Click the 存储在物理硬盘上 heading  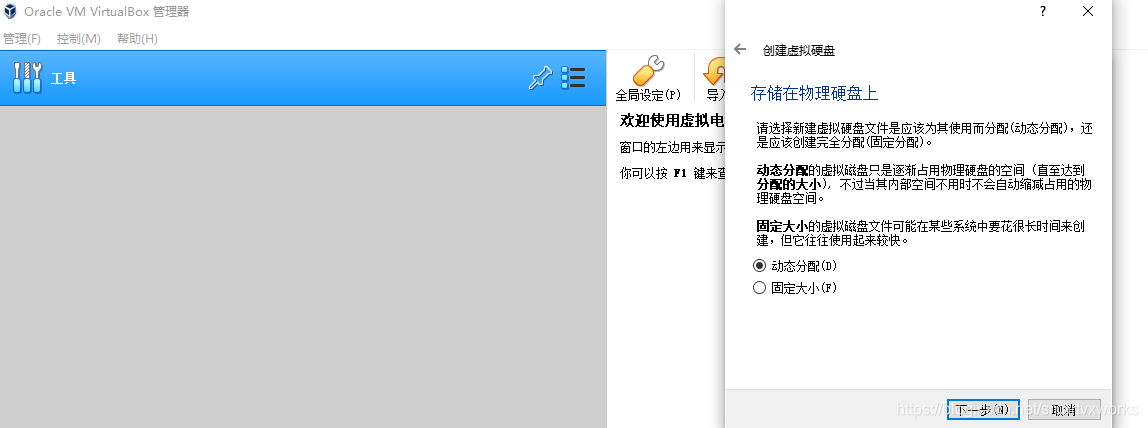pos(814,93)
